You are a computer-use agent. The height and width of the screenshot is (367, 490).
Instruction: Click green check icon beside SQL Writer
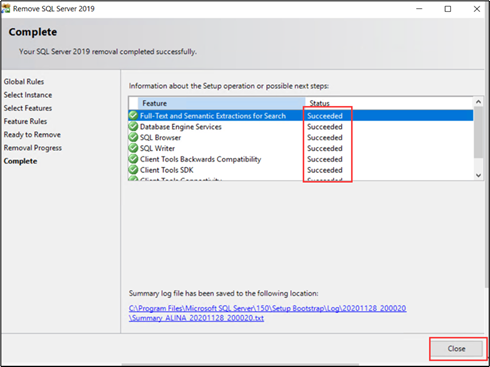(x=133, y=148)
